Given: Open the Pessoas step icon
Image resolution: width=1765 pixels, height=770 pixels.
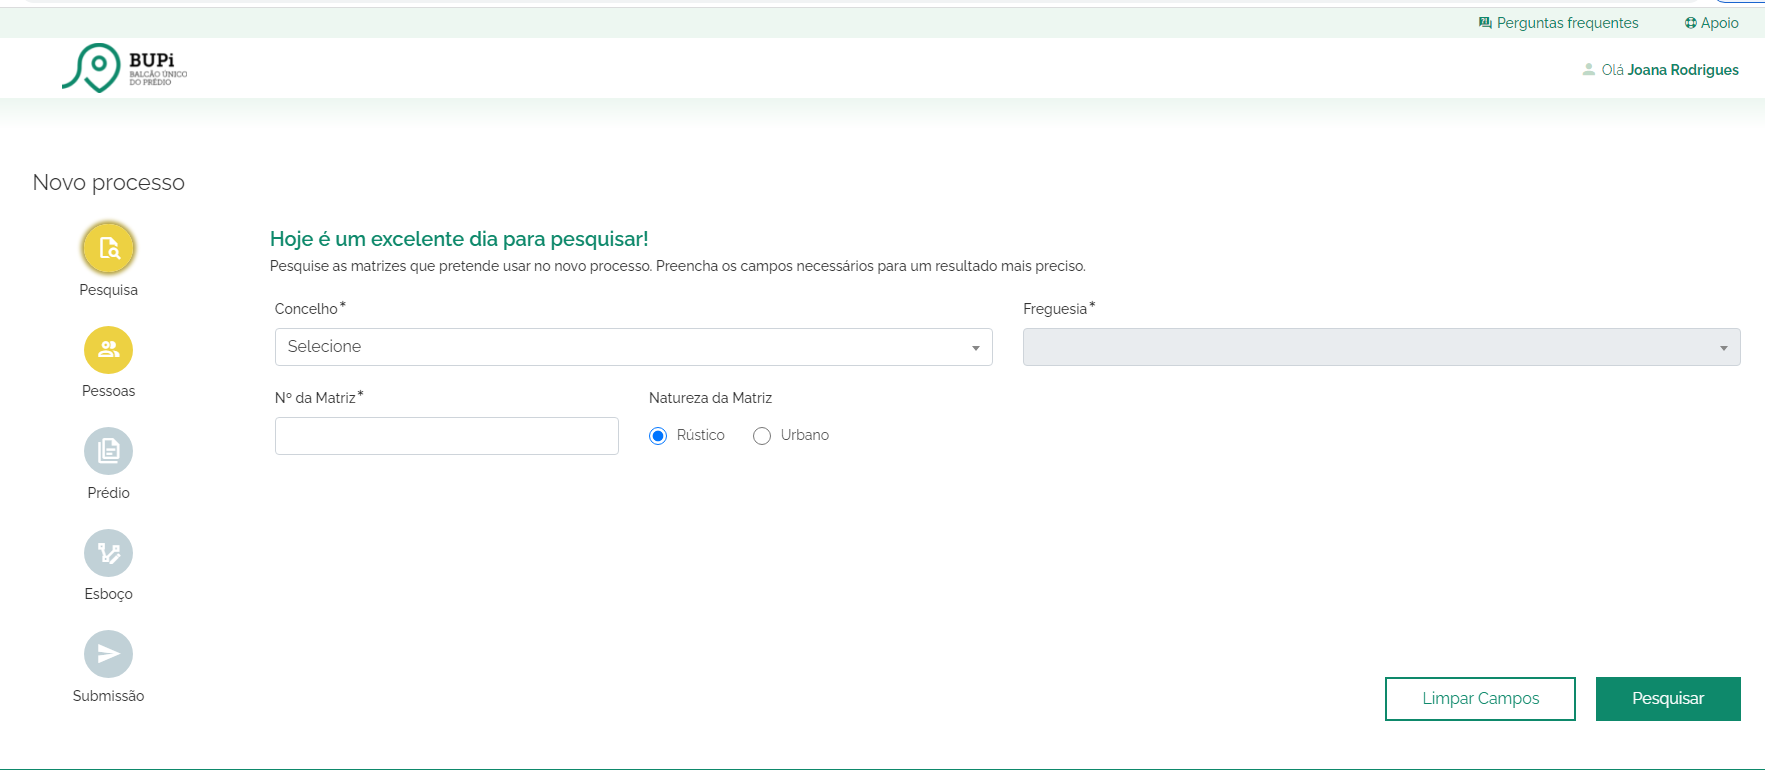Looking at the screenshot, I should coord(108,350).
